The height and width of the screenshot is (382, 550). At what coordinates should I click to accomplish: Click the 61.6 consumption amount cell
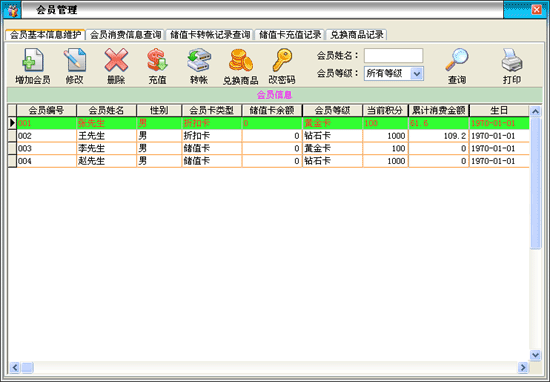tap(438, 123)
